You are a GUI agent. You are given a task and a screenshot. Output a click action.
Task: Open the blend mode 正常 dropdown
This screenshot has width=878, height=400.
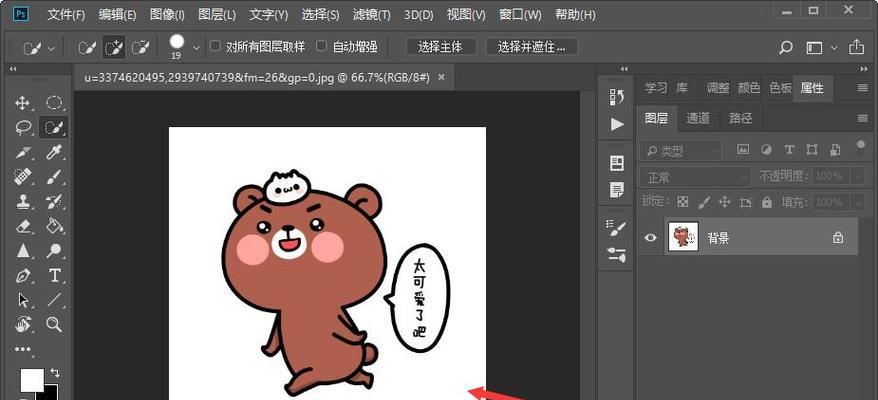[694, 178]
